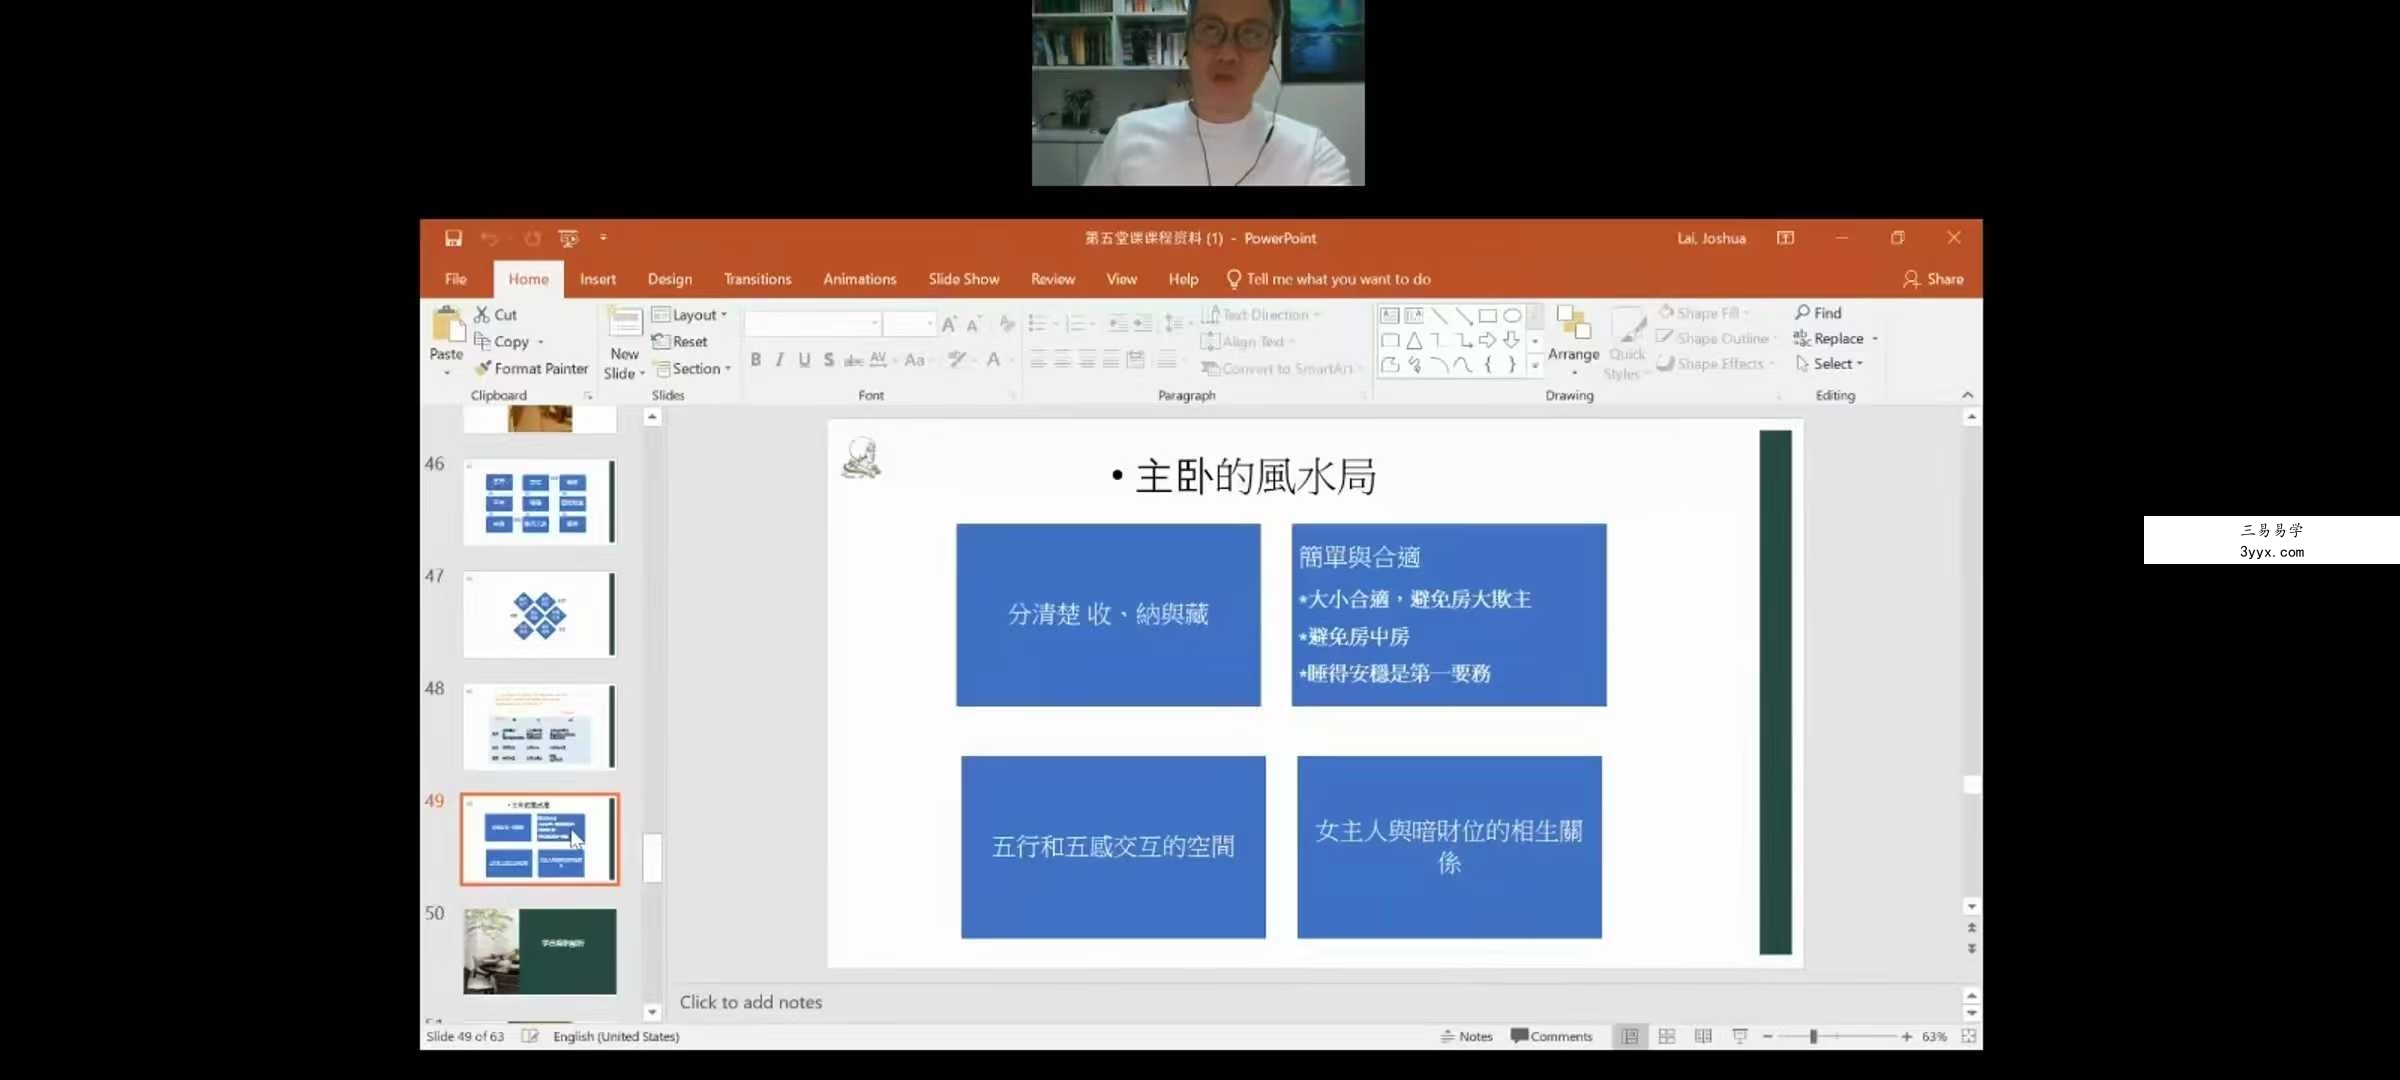The image size is (2400, 1080).
Task: Toggle text Shadow formatting
Action: tap(828, 360)
